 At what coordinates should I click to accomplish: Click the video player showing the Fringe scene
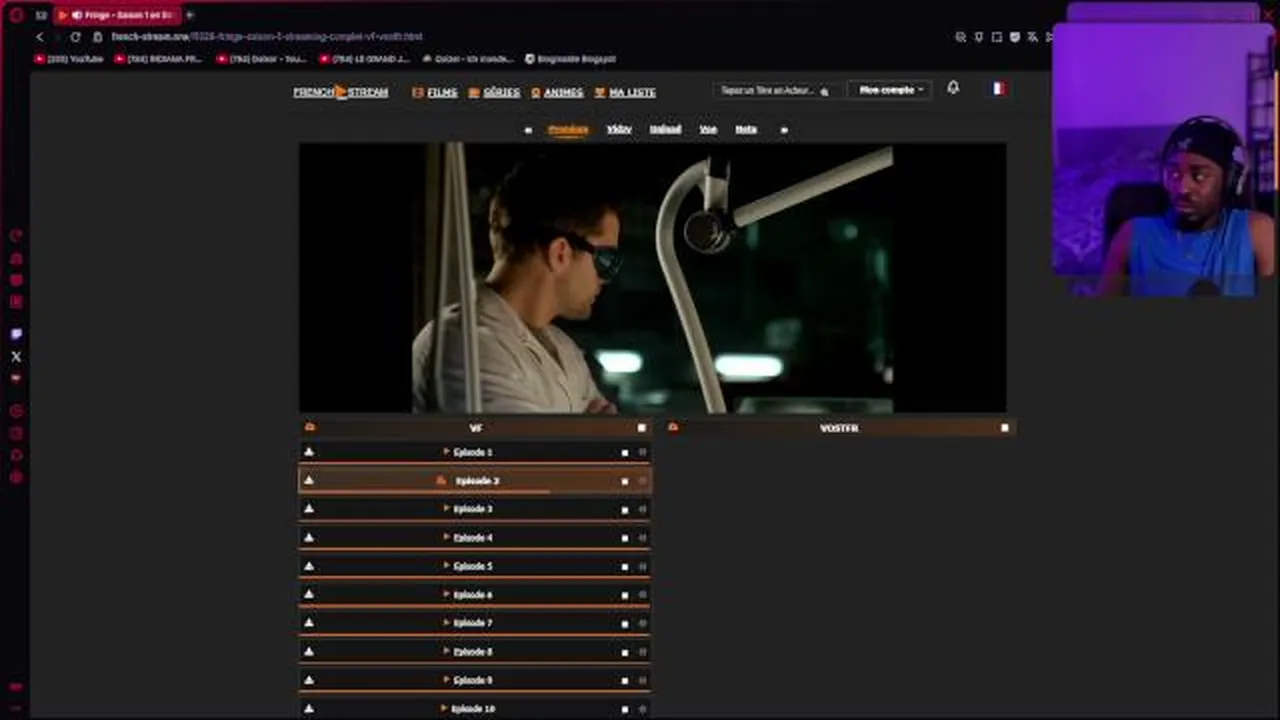652,277
